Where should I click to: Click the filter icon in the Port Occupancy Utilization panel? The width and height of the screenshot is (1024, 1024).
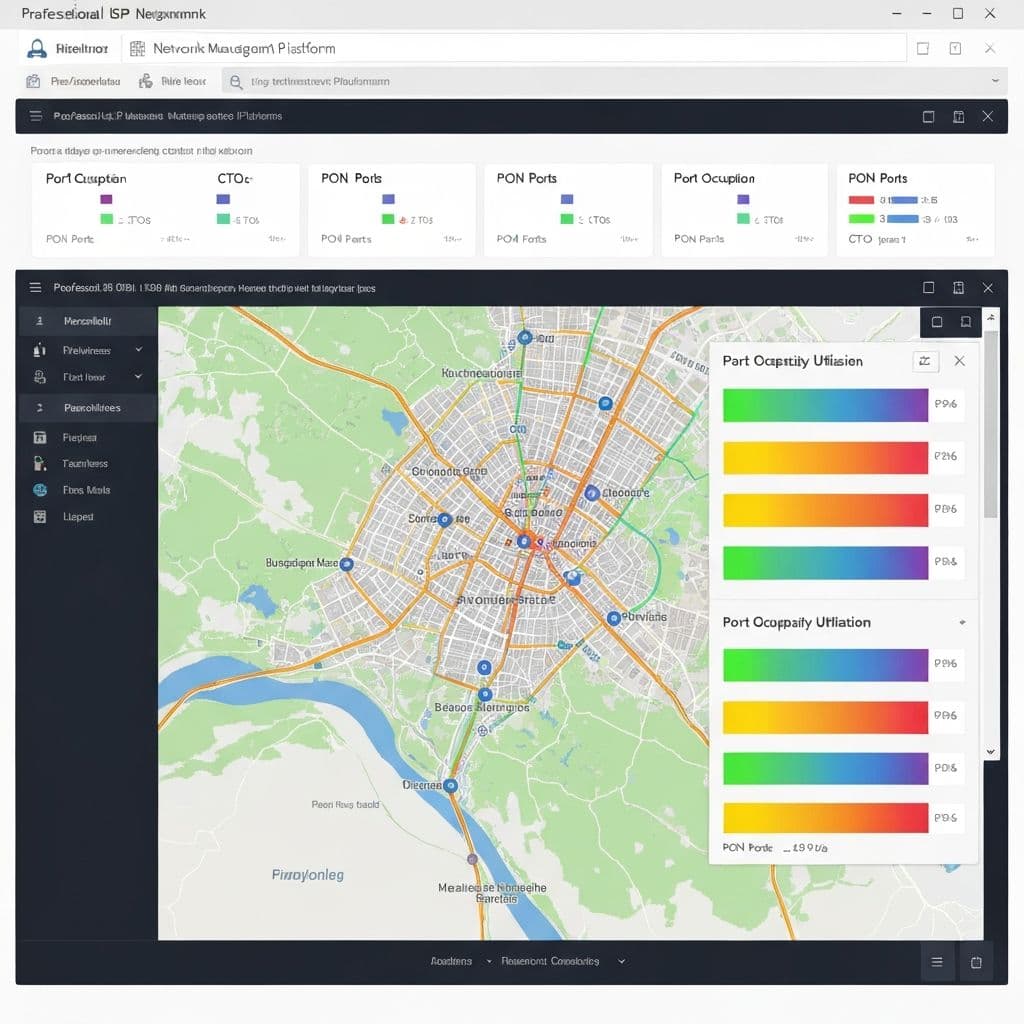[x=925, y=361]
